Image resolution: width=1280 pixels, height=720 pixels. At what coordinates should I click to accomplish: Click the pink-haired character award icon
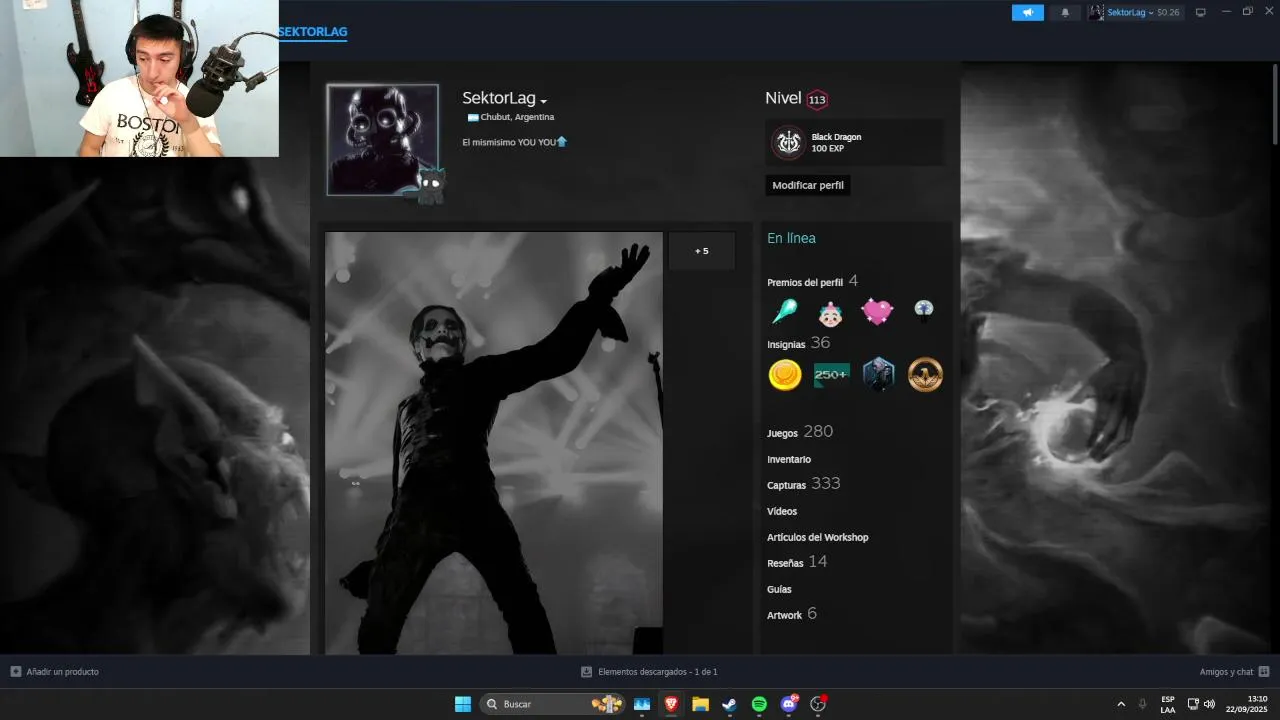click(830, 313)
